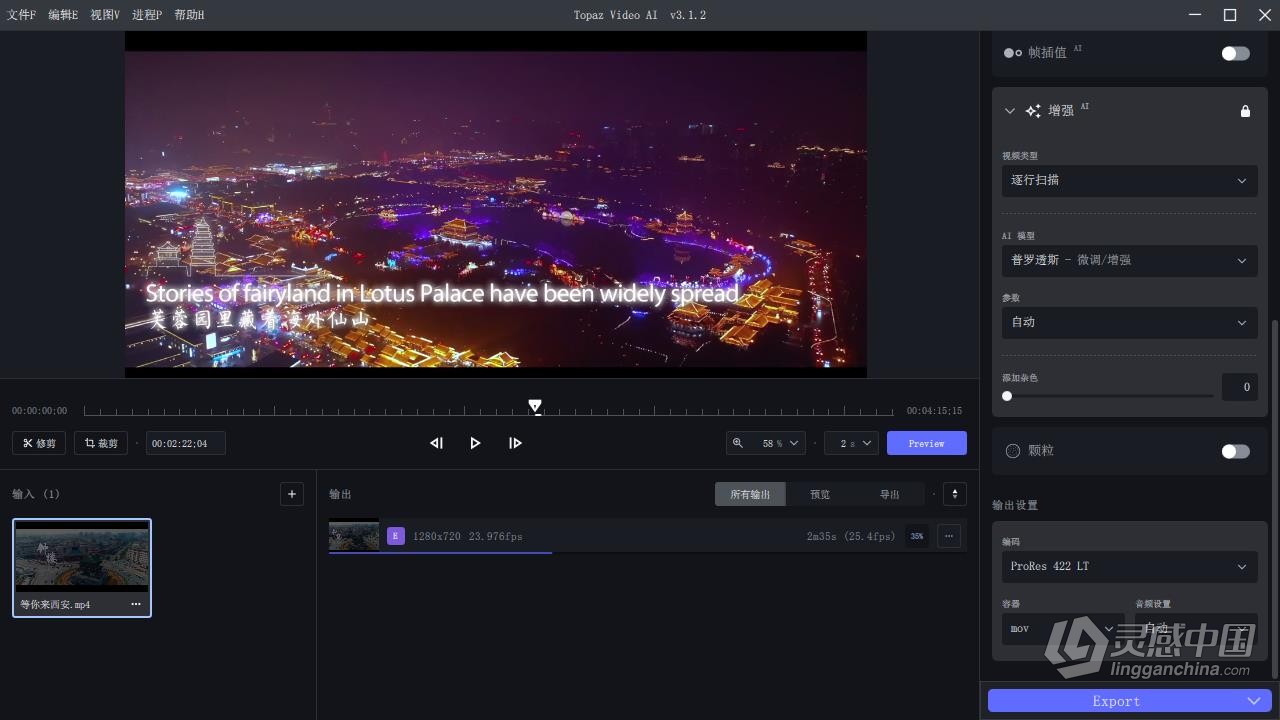
Task: Toggle the 帧插值 frame interpolation switch
Action: point(1235,53)
